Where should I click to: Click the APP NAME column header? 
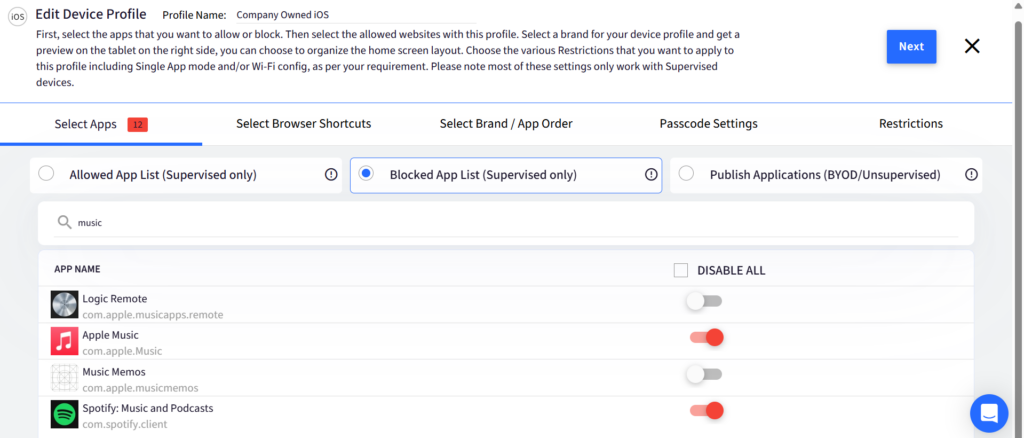pyautogui.click(x=77, y=270)
